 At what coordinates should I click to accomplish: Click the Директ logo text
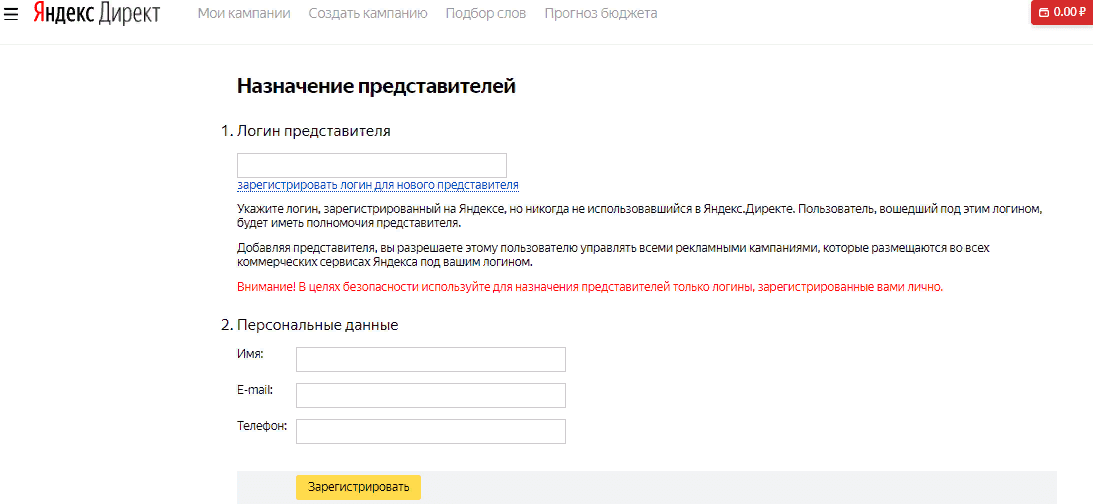tap(129, 14)
